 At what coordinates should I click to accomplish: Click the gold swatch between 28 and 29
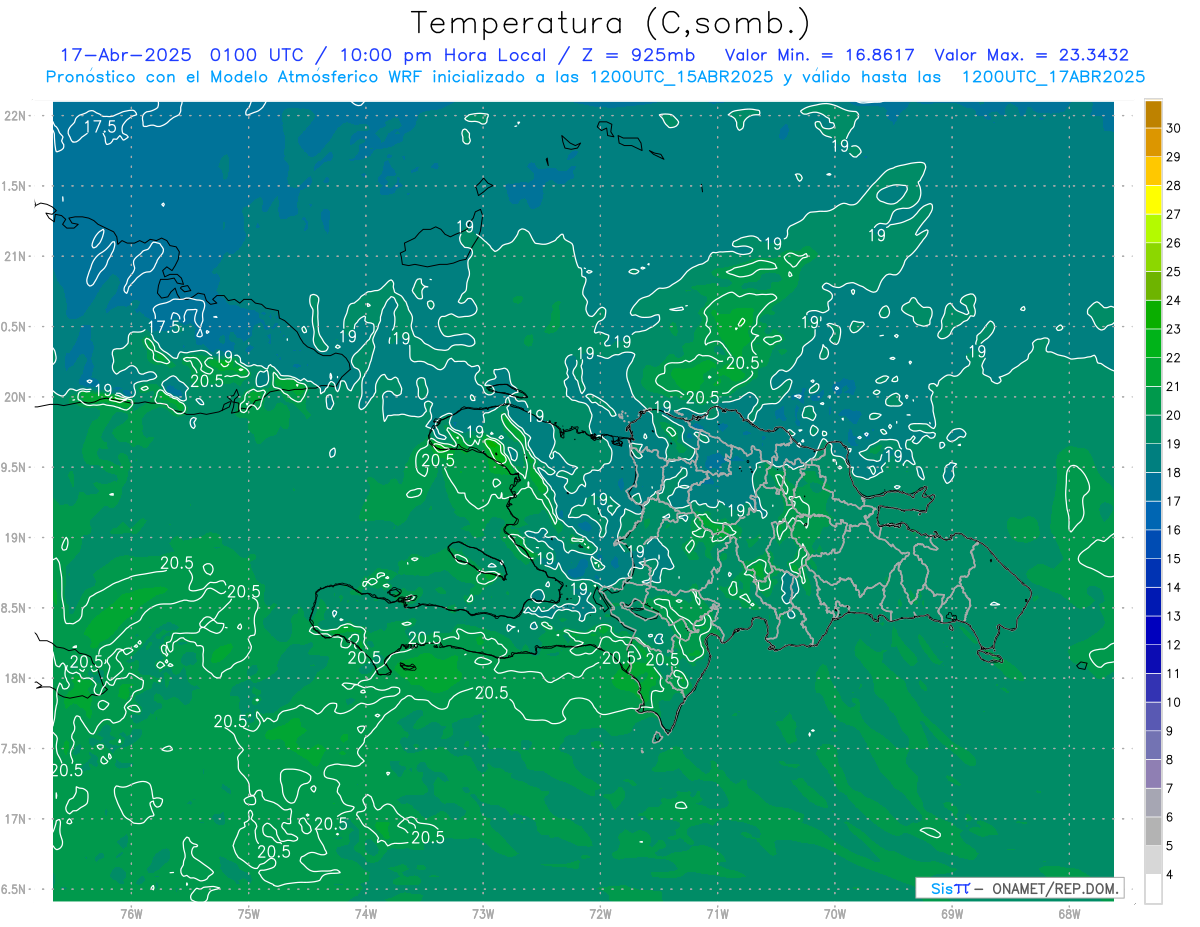click(1153, 172)
